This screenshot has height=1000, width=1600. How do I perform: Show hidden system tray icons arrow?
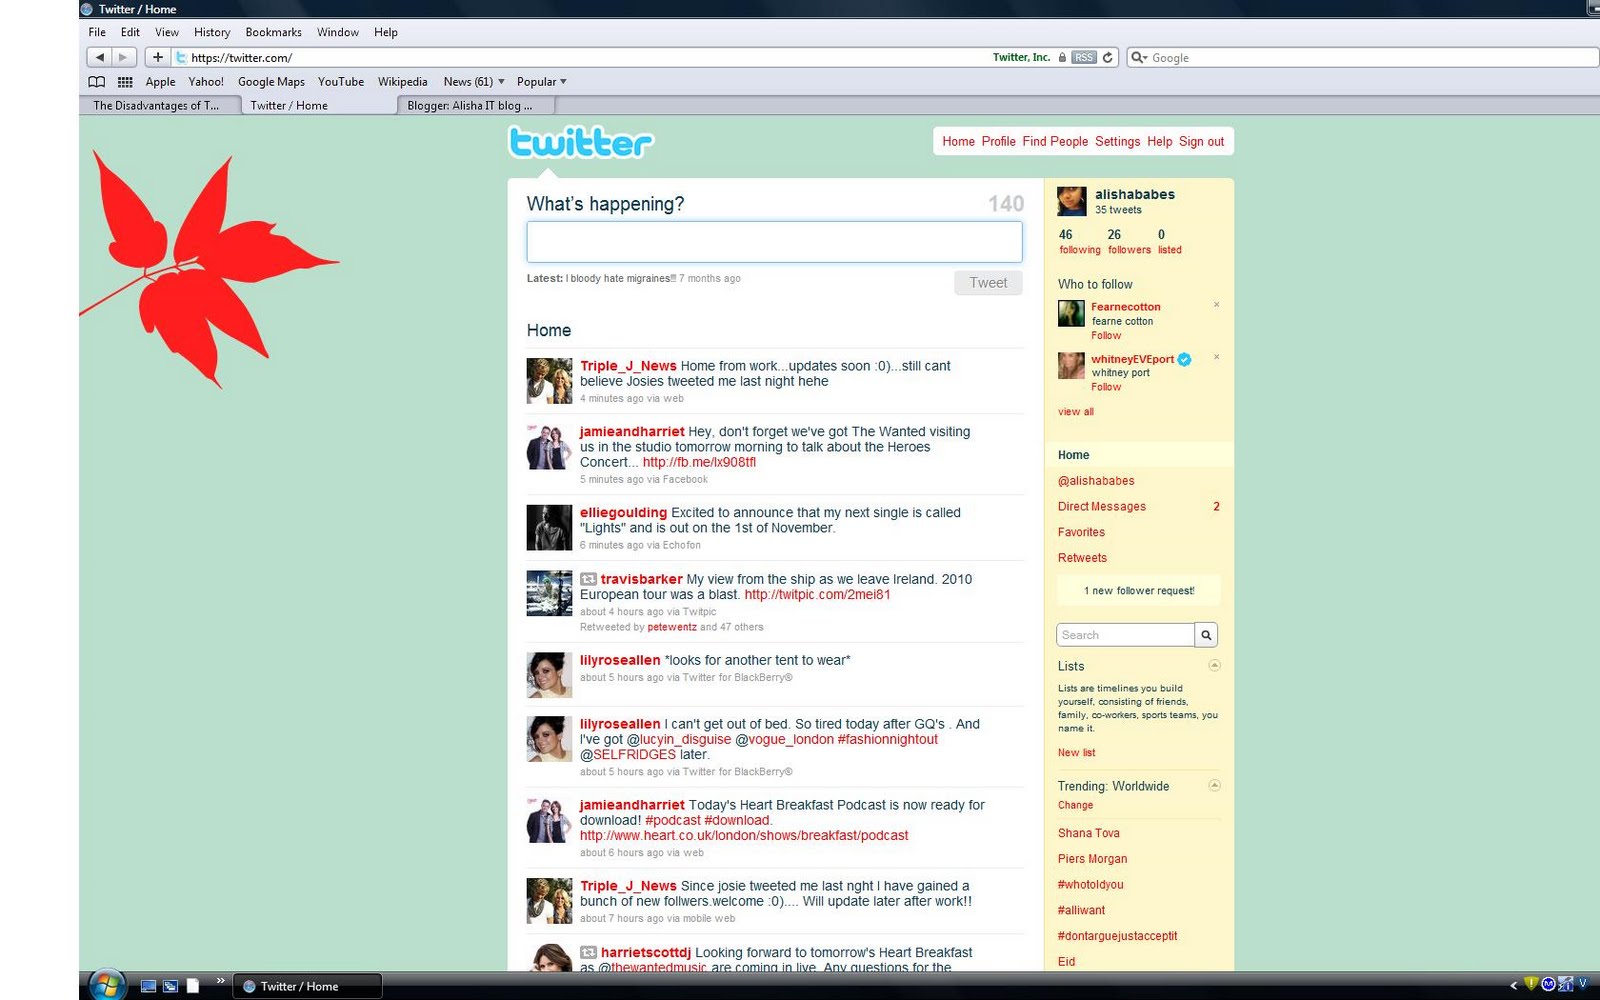point(1514,985)
